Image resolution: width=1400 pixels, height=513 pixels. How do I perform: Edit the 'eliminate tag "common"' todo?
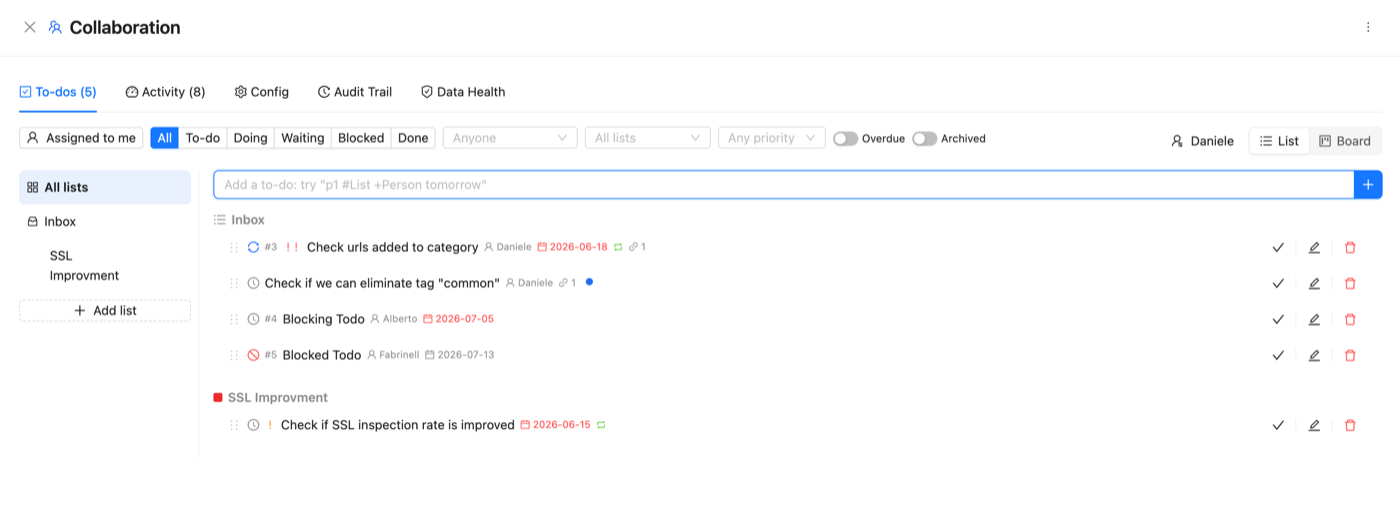point(1314,284)
